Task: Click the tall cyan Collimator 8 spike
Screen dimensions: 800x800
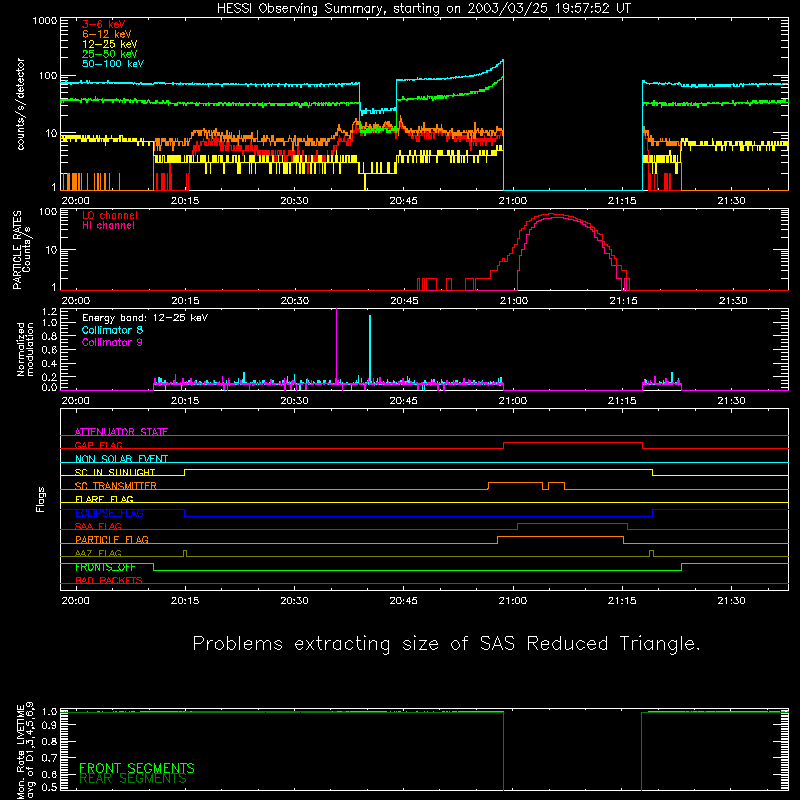Action: pos(370,348)
